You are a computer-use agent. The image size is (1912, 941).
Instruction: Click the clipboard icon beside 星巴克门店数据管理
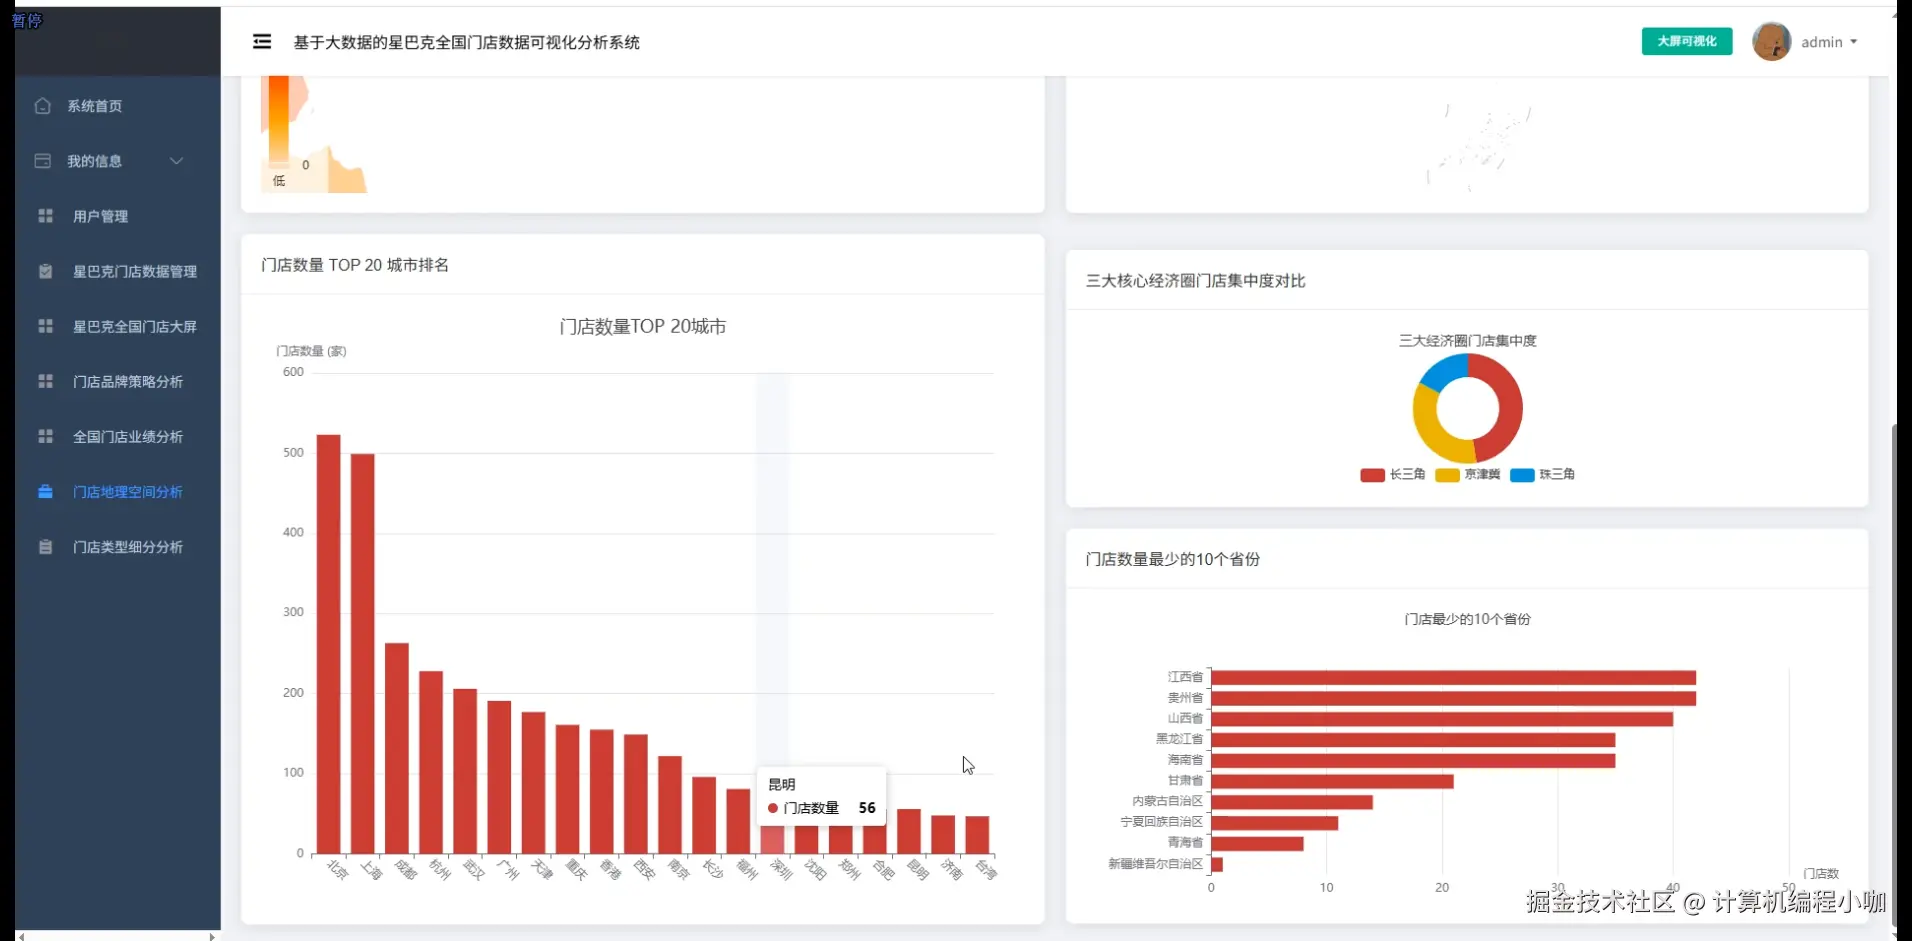pyautogui.click(x=45, y=270)
